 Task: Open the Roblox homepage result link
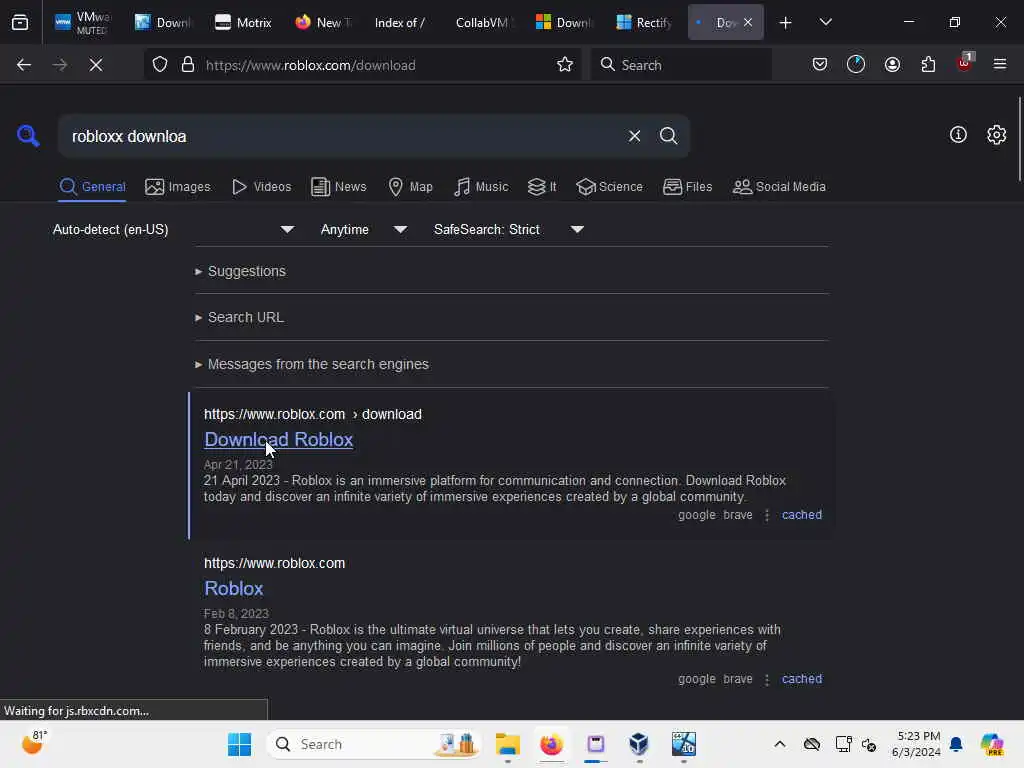click(x=234, y=588)
